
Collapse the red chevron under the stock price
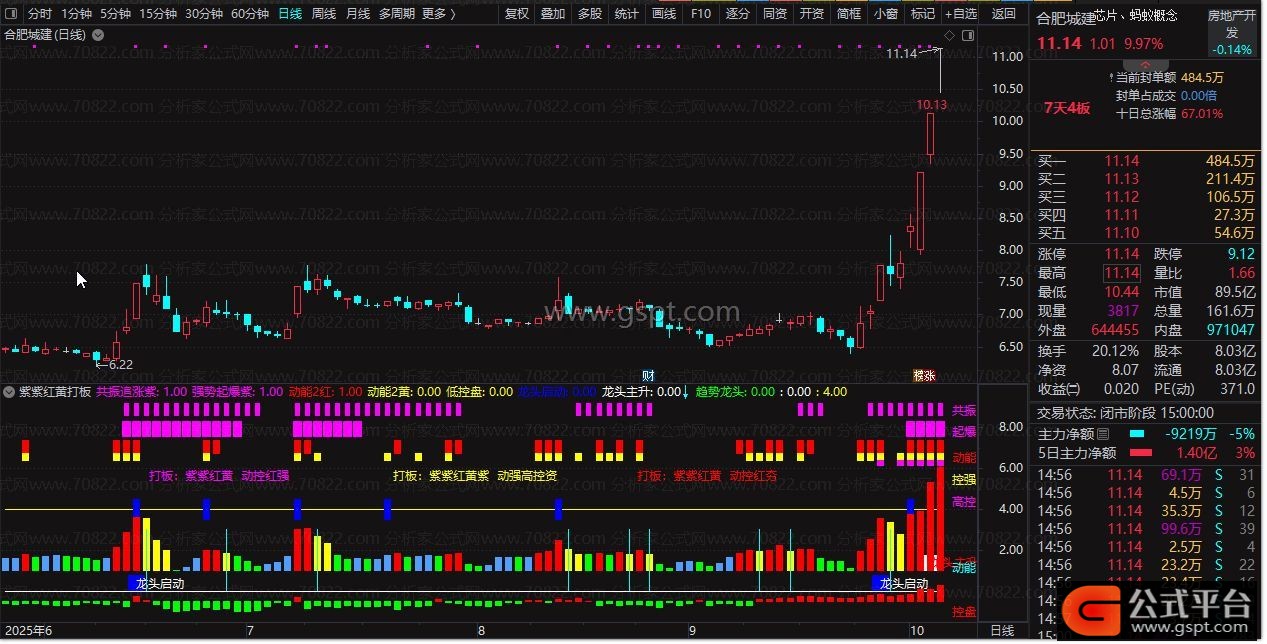pos(1144,65)
